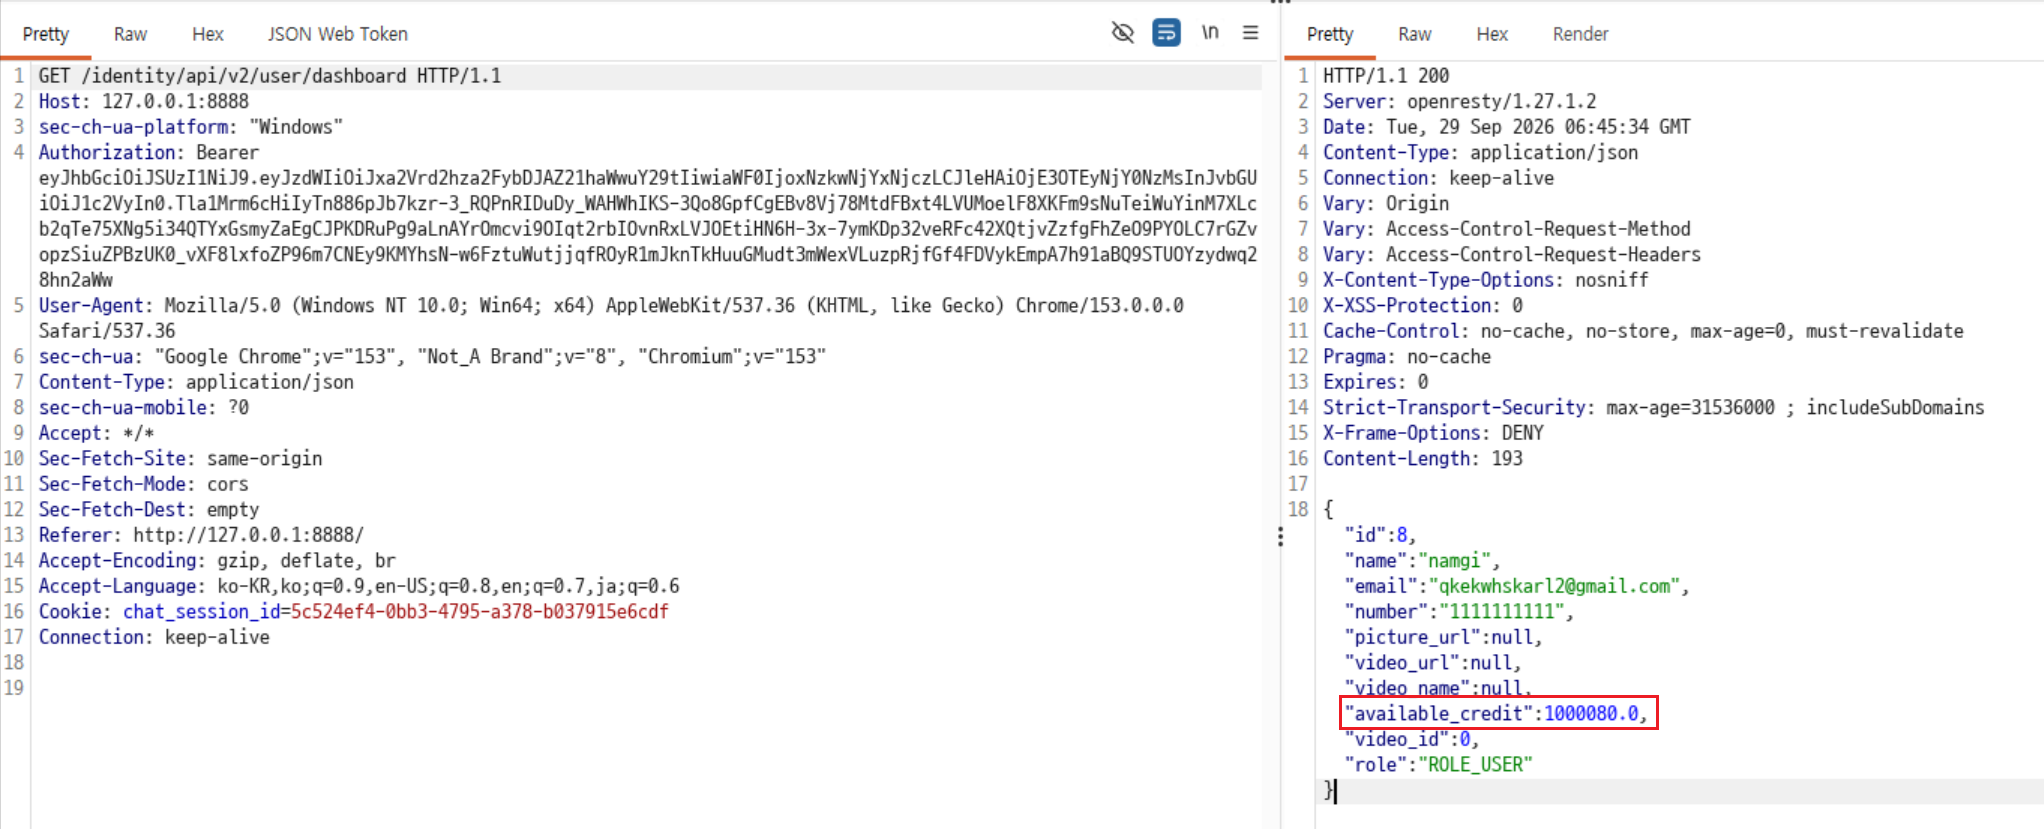Viewport: 2044px width, 829px height.
Task: Switch response view to Raw tab
Action: (1415, 34)
